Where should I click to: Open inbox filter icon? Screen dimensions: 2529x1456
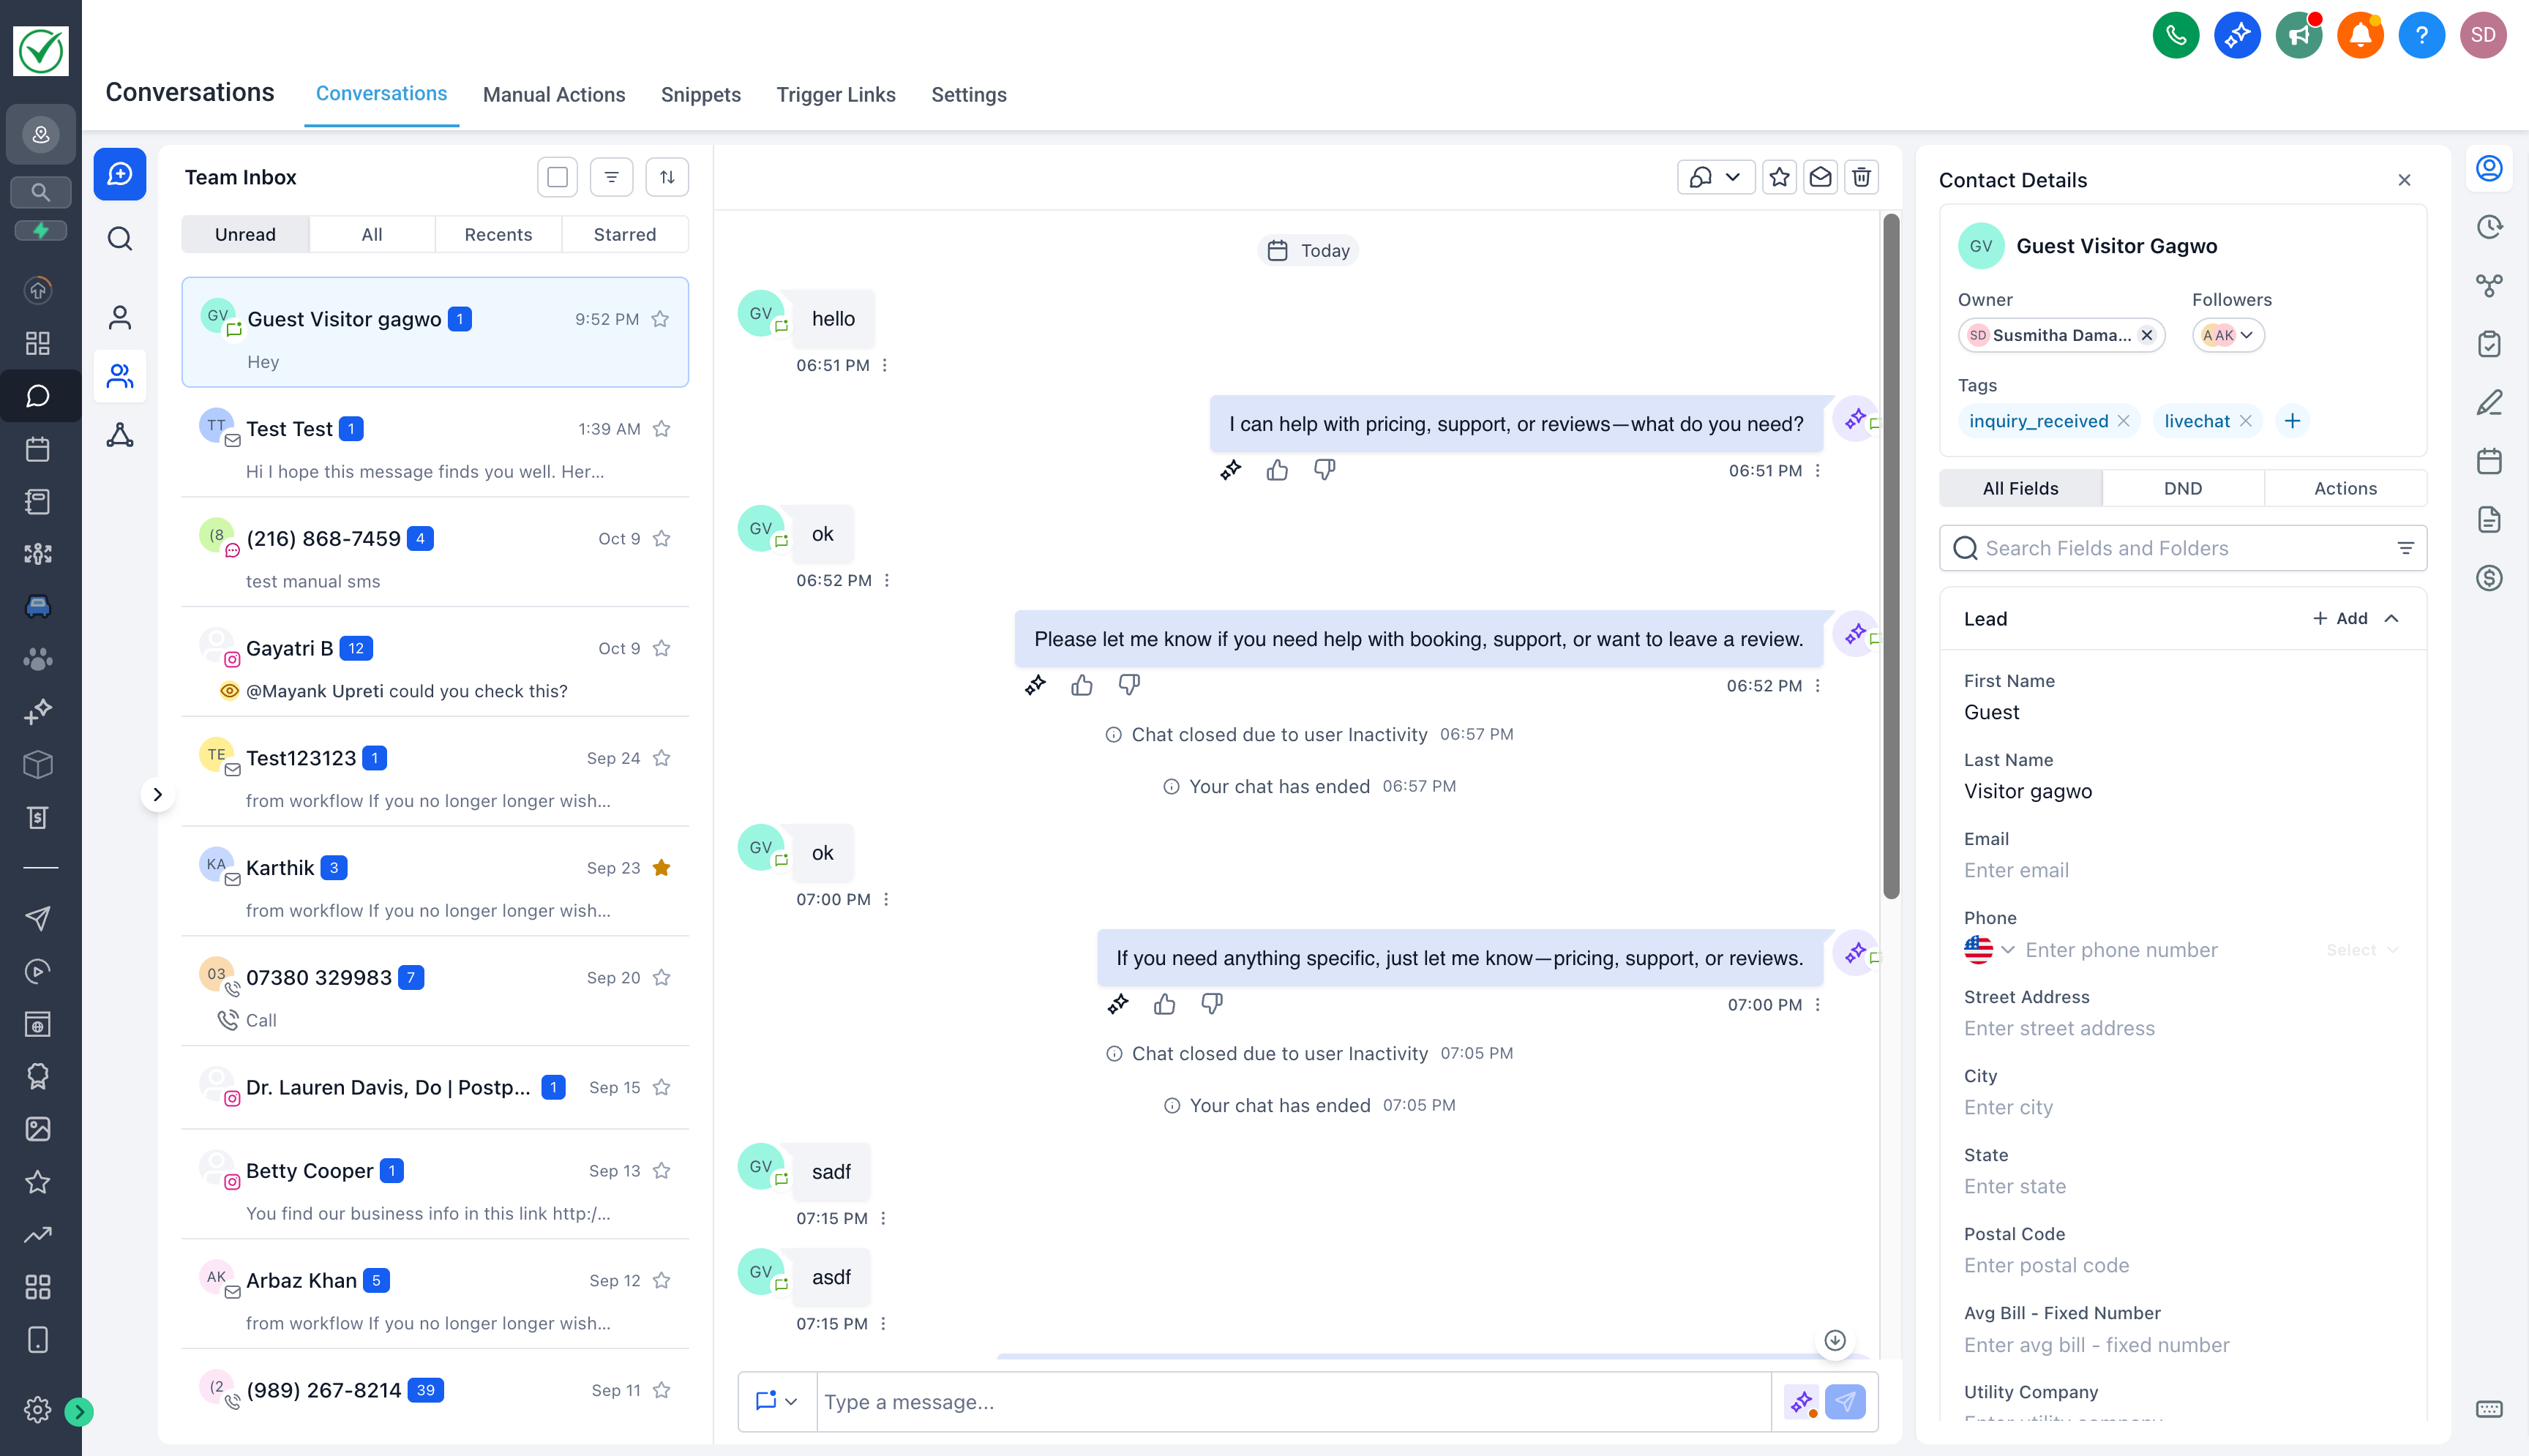coord(611,177)
